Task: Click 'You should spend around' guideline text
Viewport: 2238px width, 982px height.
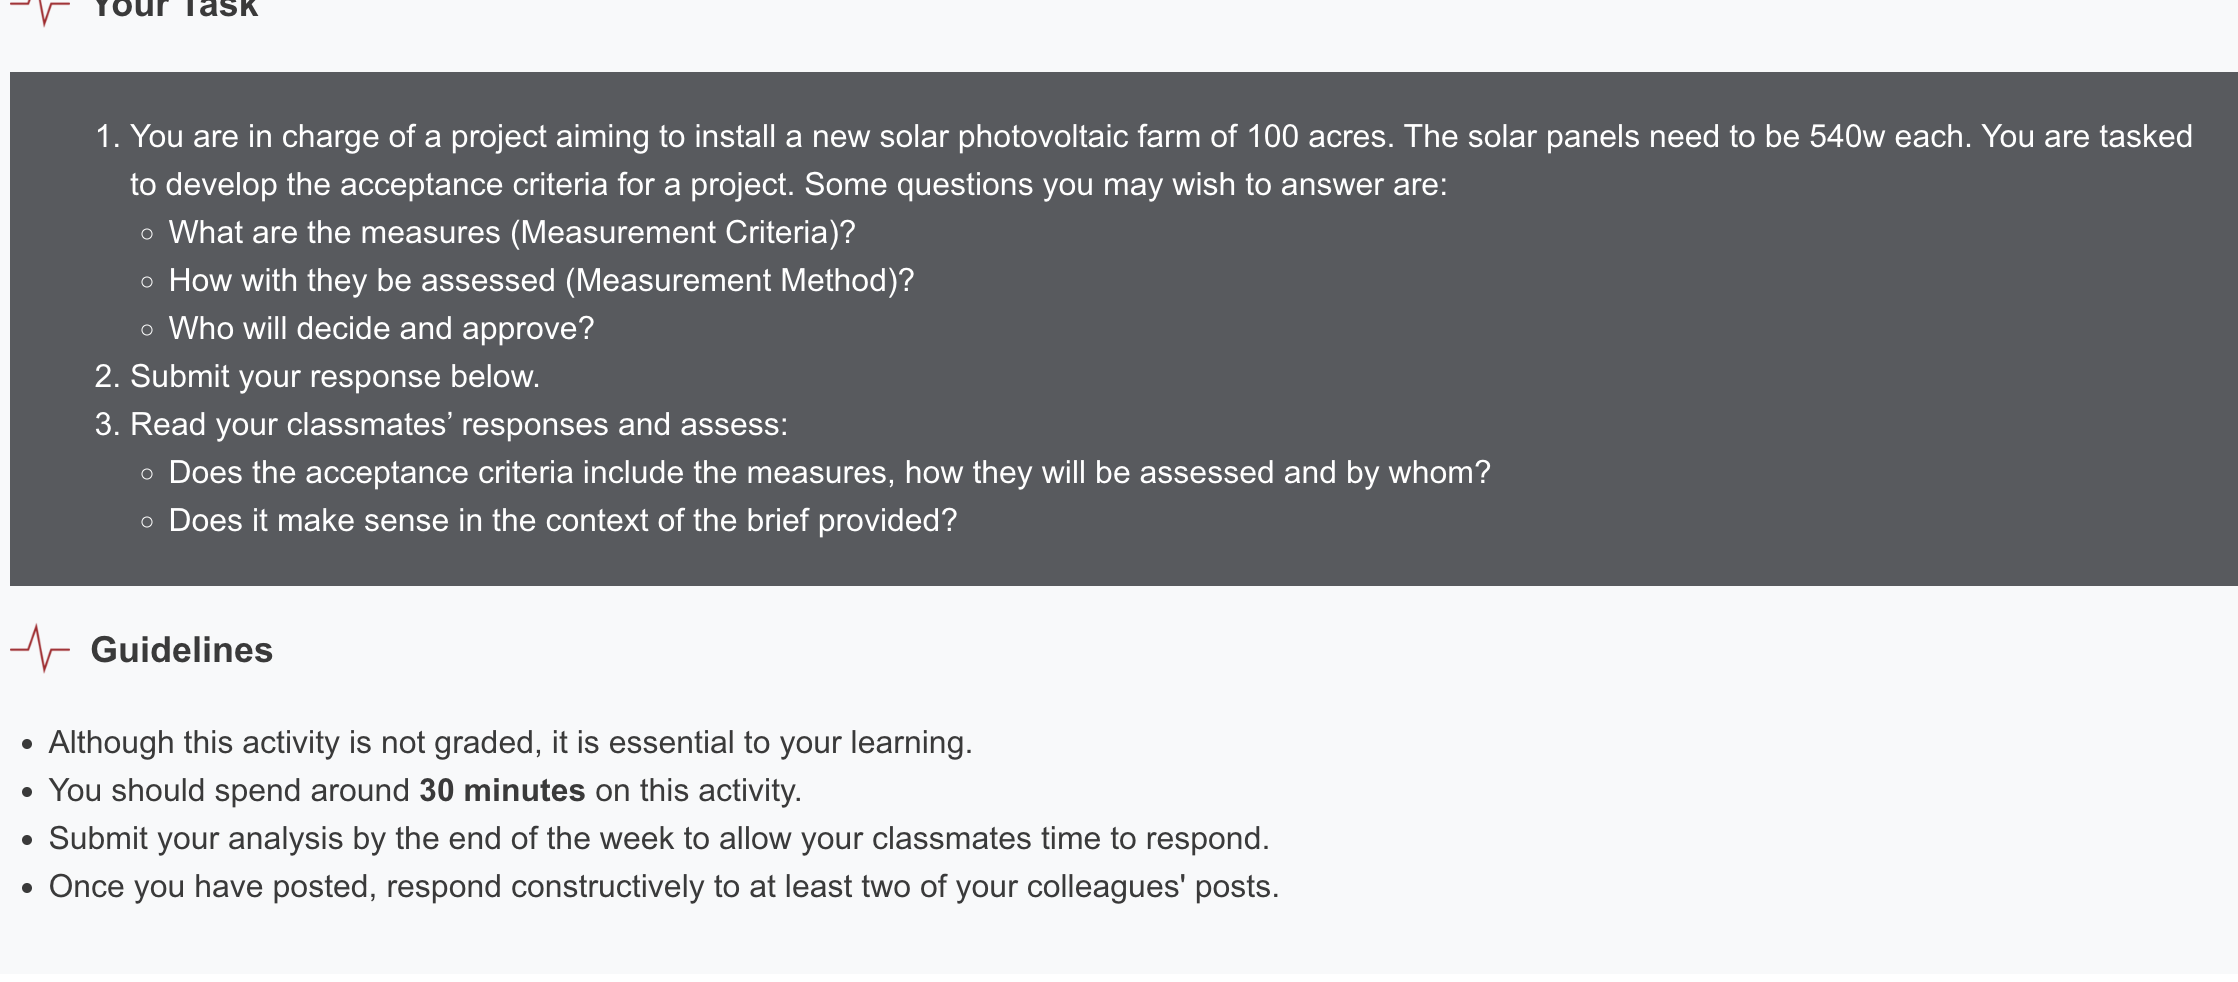Action: tap(229, 790)
